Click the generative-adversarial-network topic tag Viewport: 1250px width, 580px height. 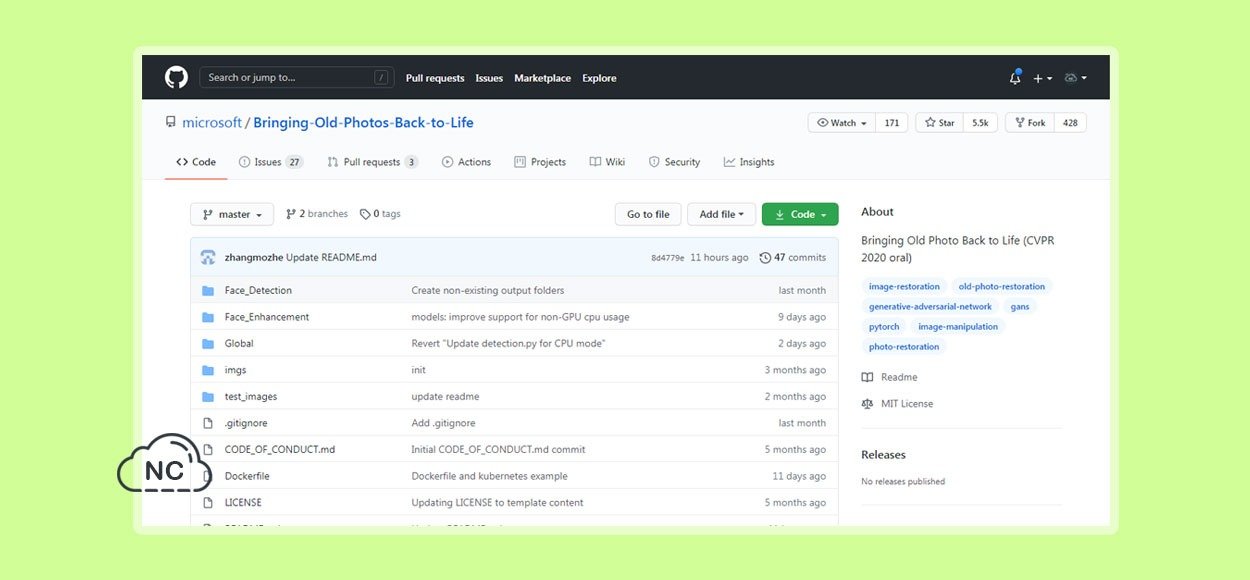click(x=930, y=306)
